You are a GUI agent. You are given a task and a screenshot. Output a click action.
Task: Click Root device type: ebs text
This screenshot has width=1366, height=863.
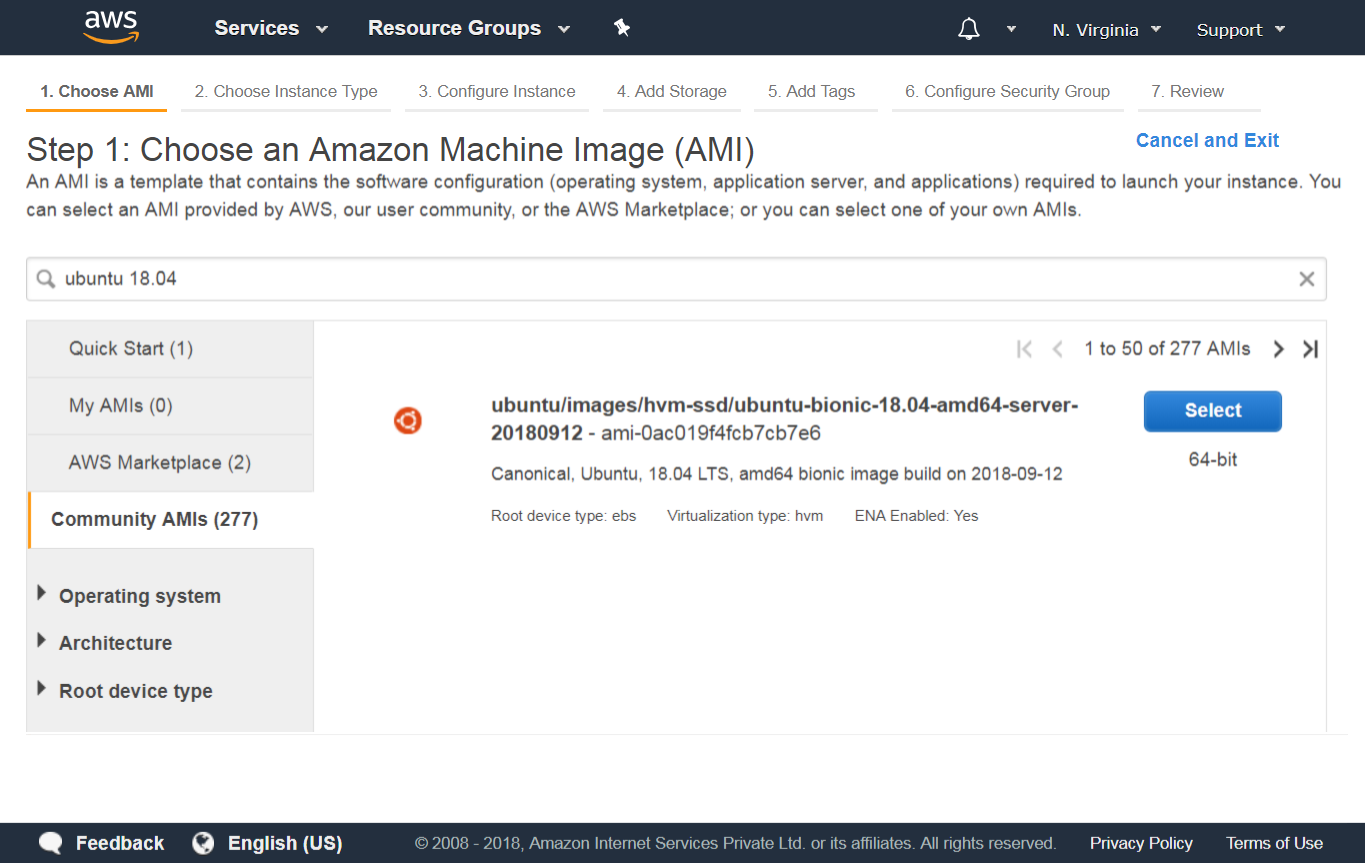(563, 516)
